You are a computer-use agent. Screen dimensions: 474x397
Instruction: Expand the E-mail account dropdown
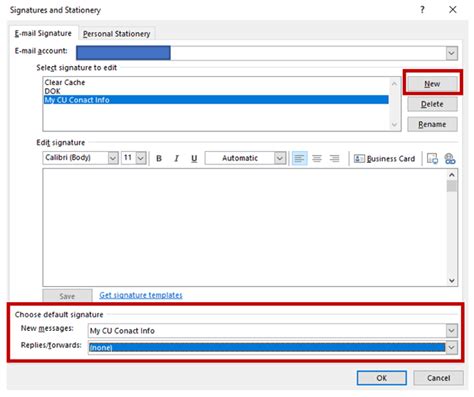point(452,53)
